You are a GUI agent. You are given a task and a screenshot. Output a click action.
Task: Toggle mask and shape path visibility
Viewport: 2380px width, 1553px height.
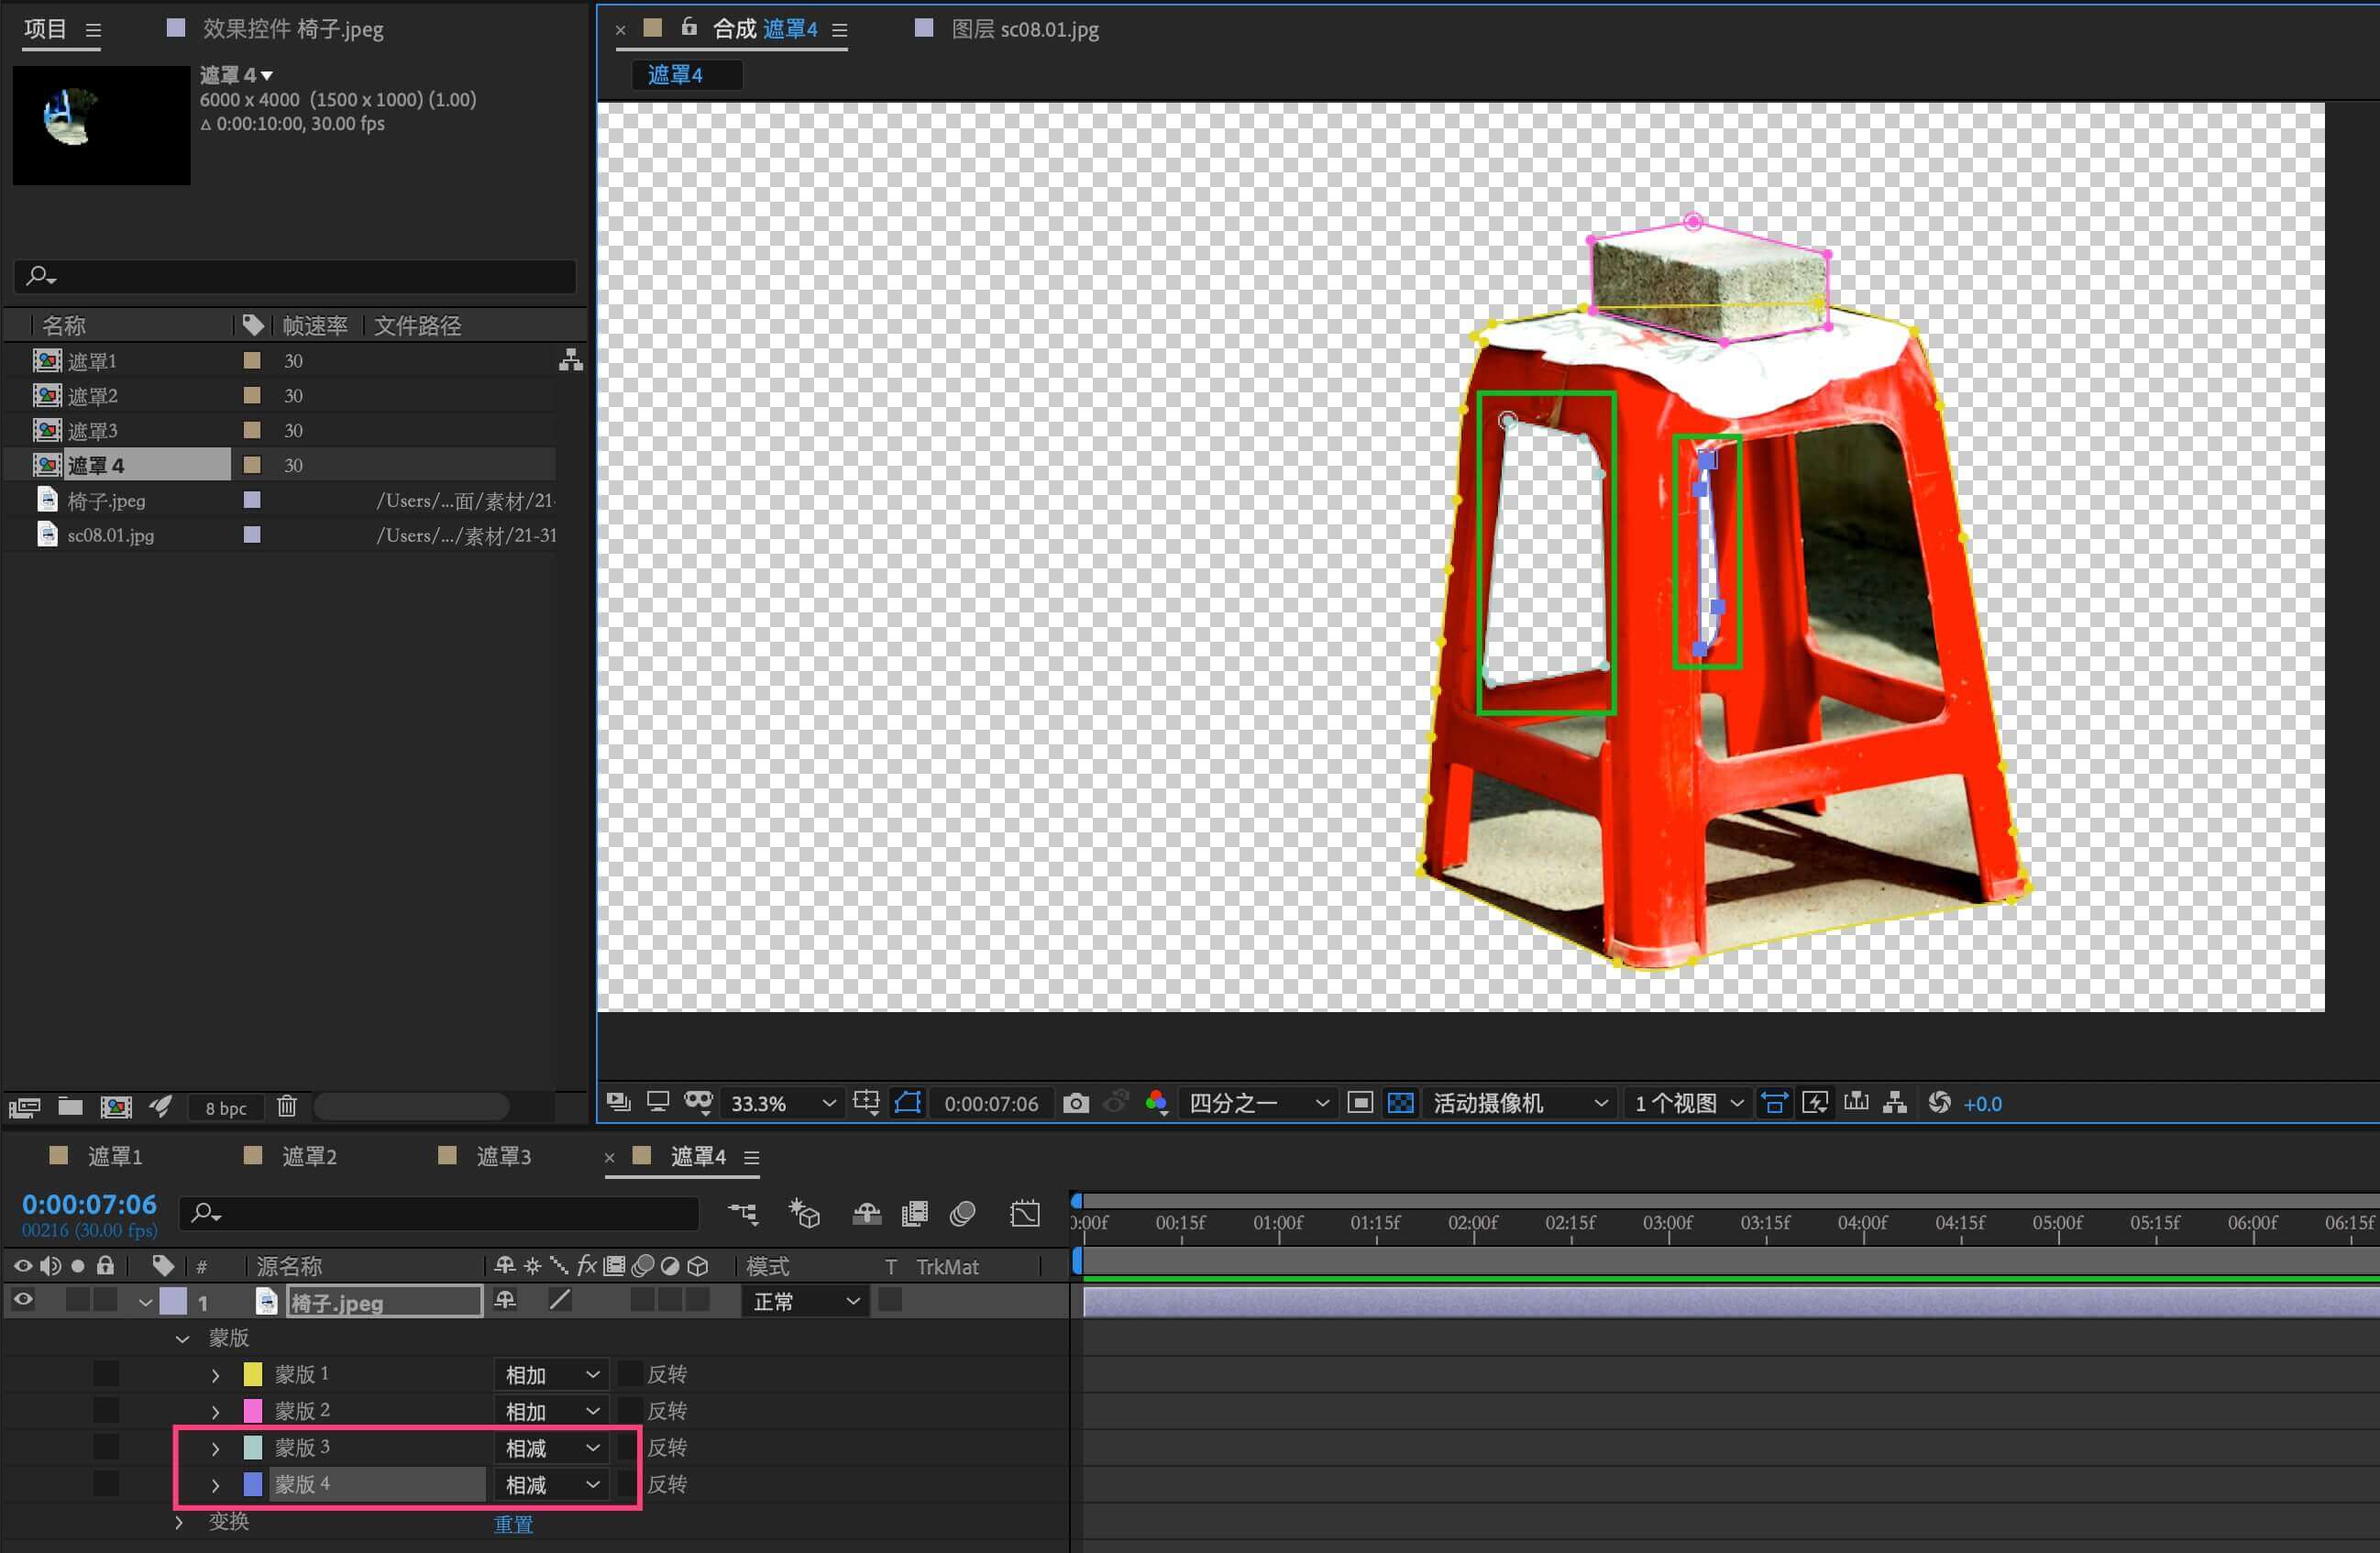(908, 1103)
